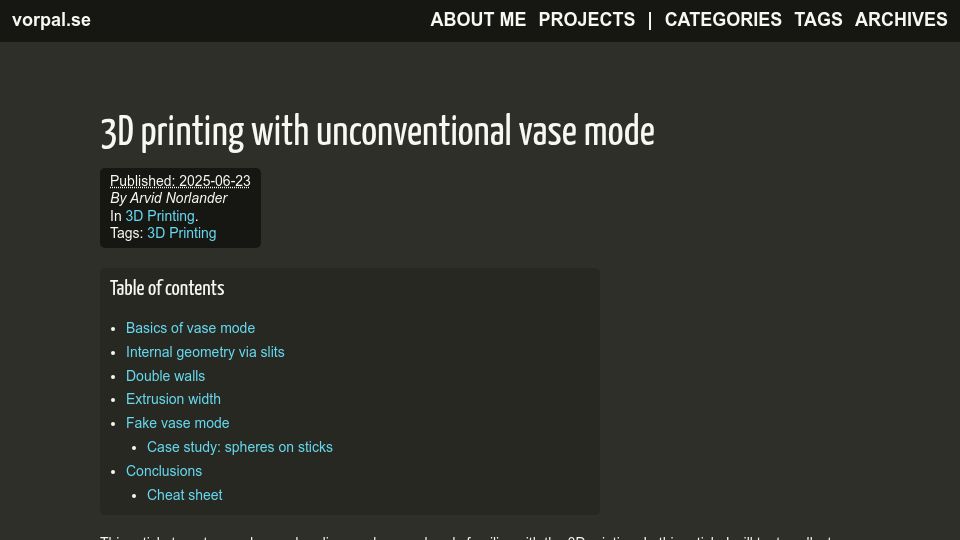Click the Table of contents heading
Image resolution: width=960 pixels, height=540 pixels.
pyautogui.click(x=167, y=288)
